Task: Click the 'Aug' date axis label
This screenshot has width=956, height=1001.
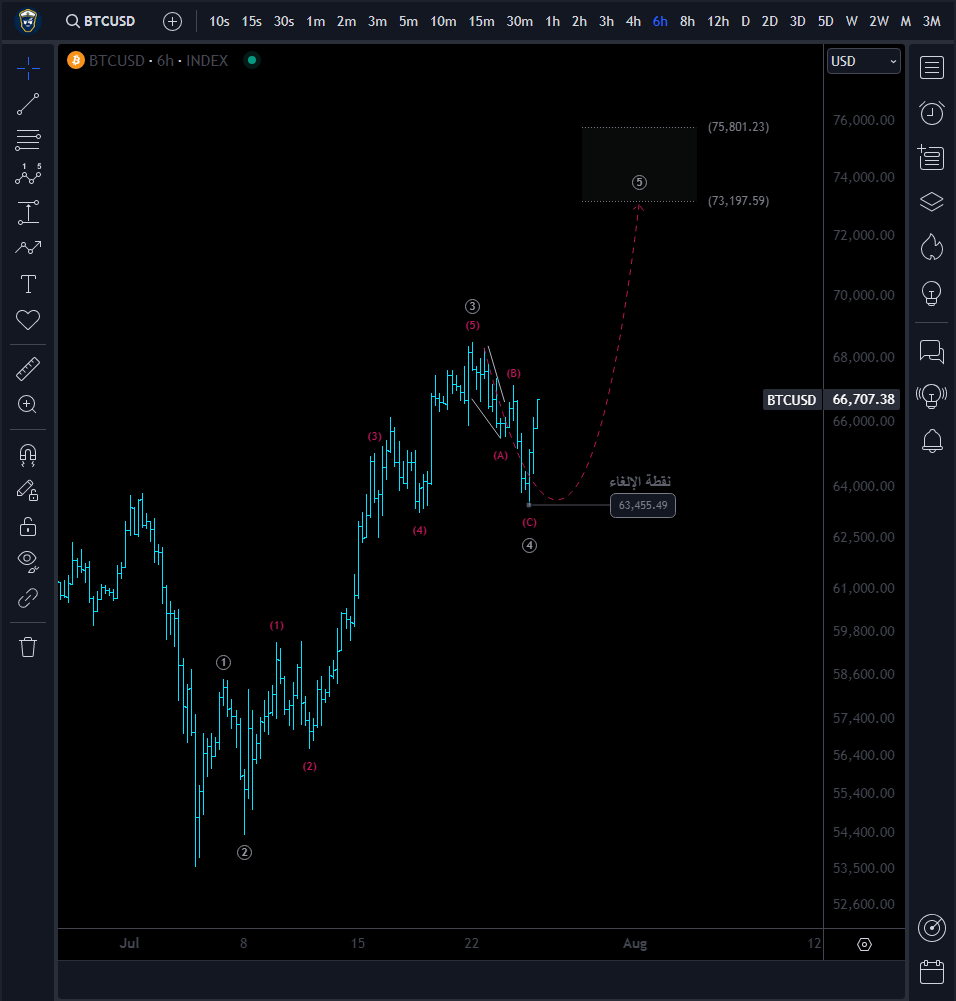Action: (635, 943)
